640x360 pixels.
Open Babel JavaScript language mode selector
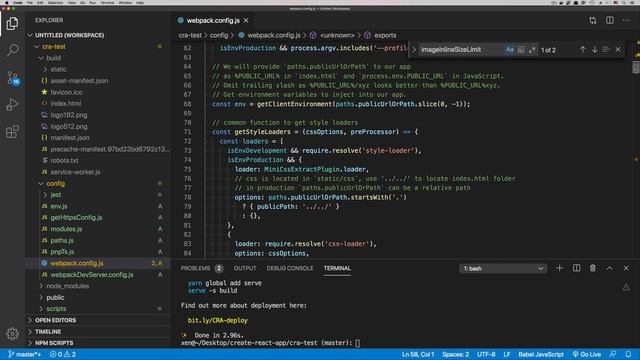(541, 354)
